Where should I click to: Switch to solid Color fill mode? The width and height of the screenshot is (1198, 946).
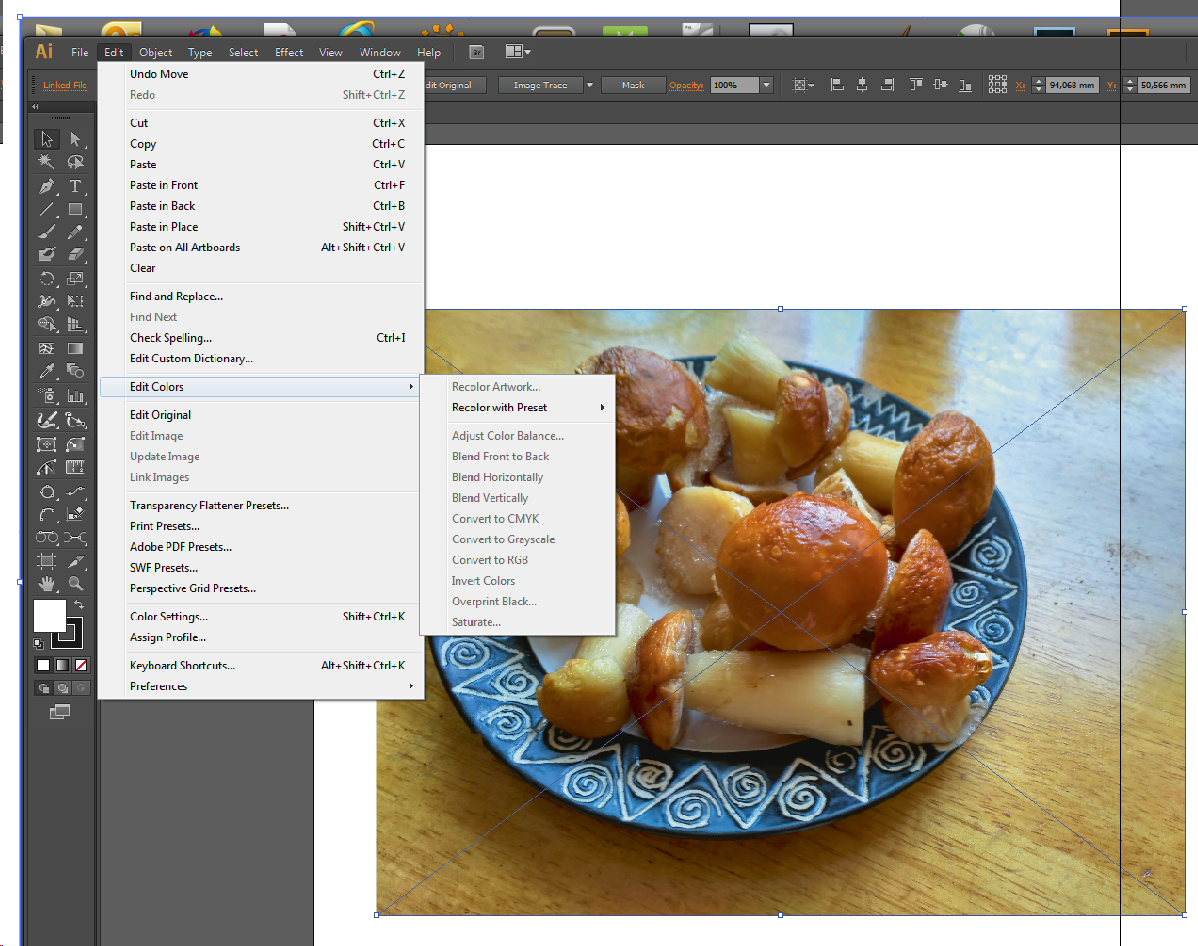point(44,665)
